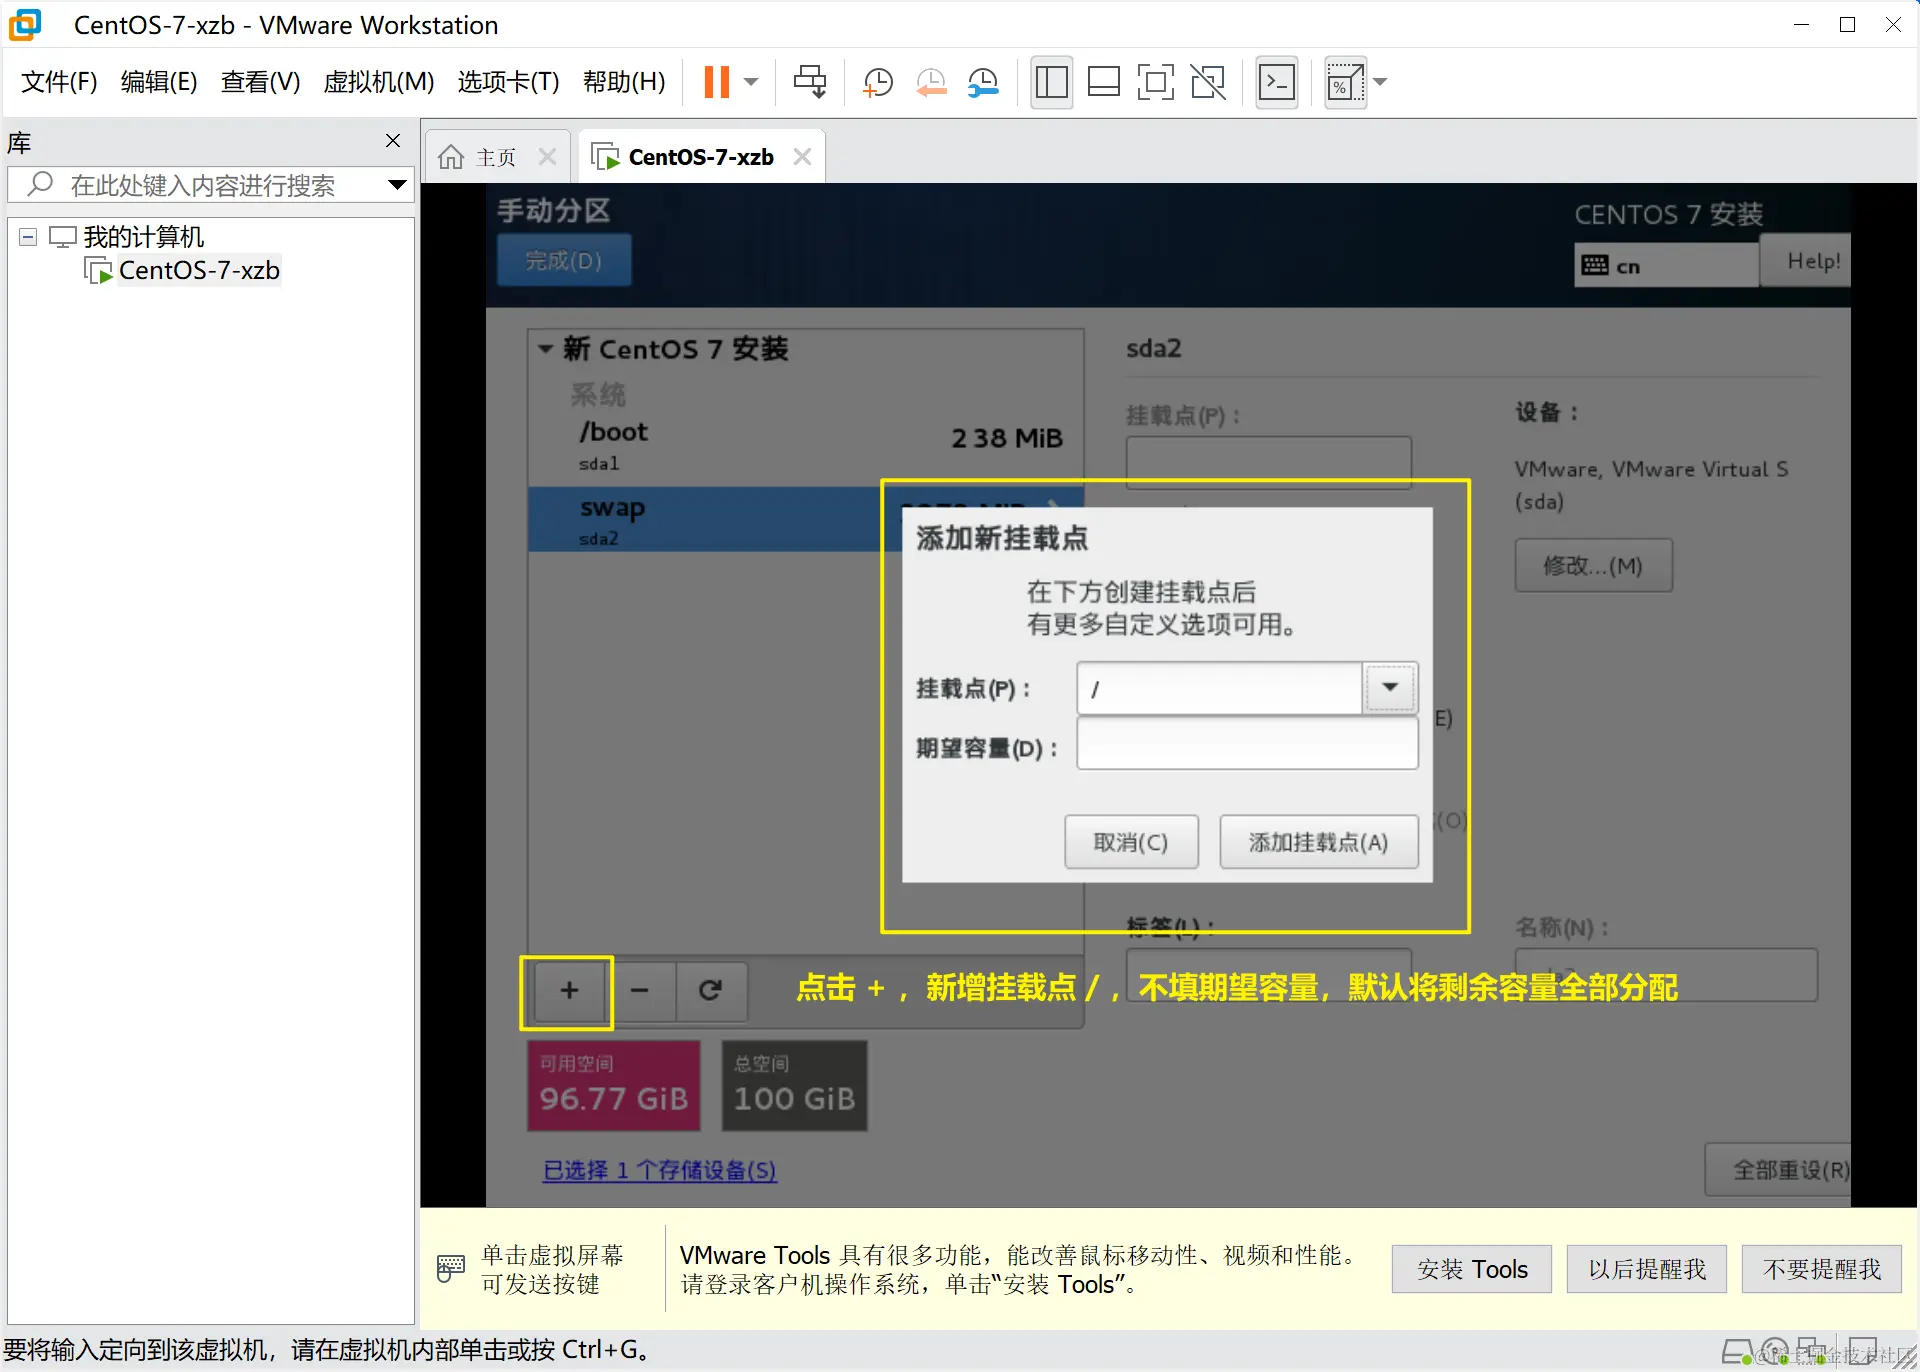Click the network adapter status icon

pyautogui.click(x=1812, y=1352)
